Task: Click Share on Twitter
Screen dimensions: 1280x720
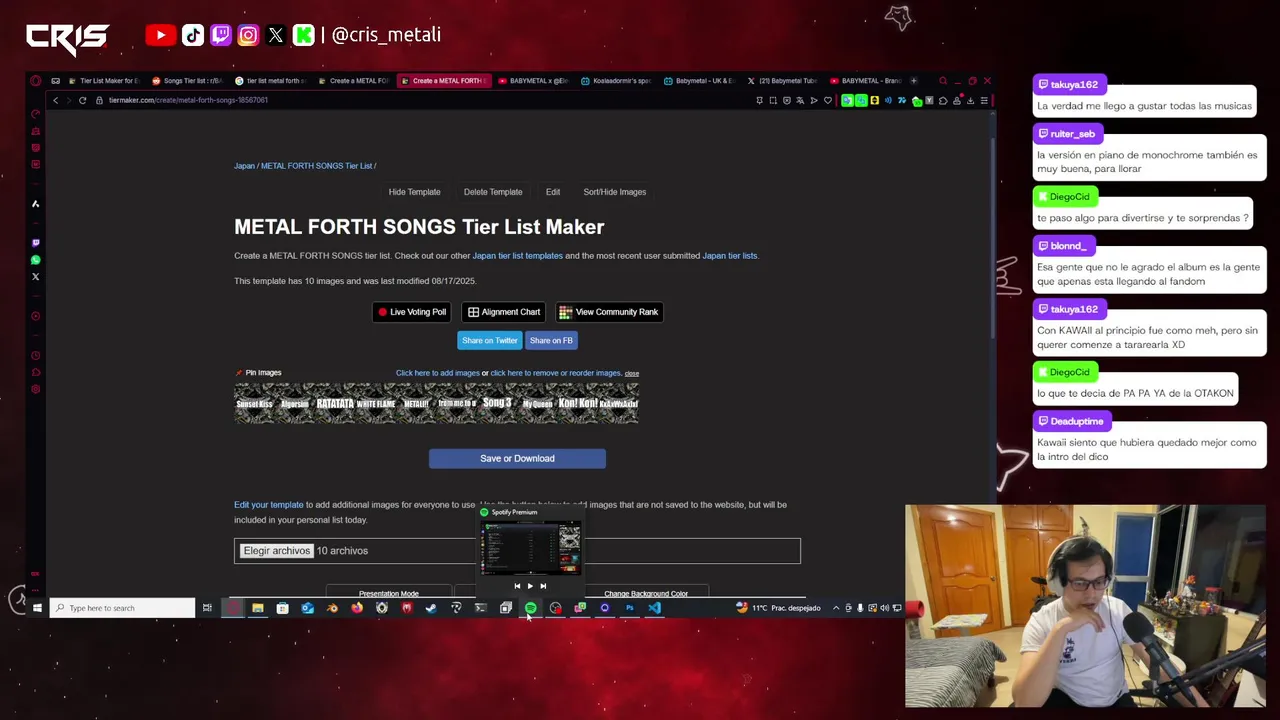Action: [x=490, y=340]
